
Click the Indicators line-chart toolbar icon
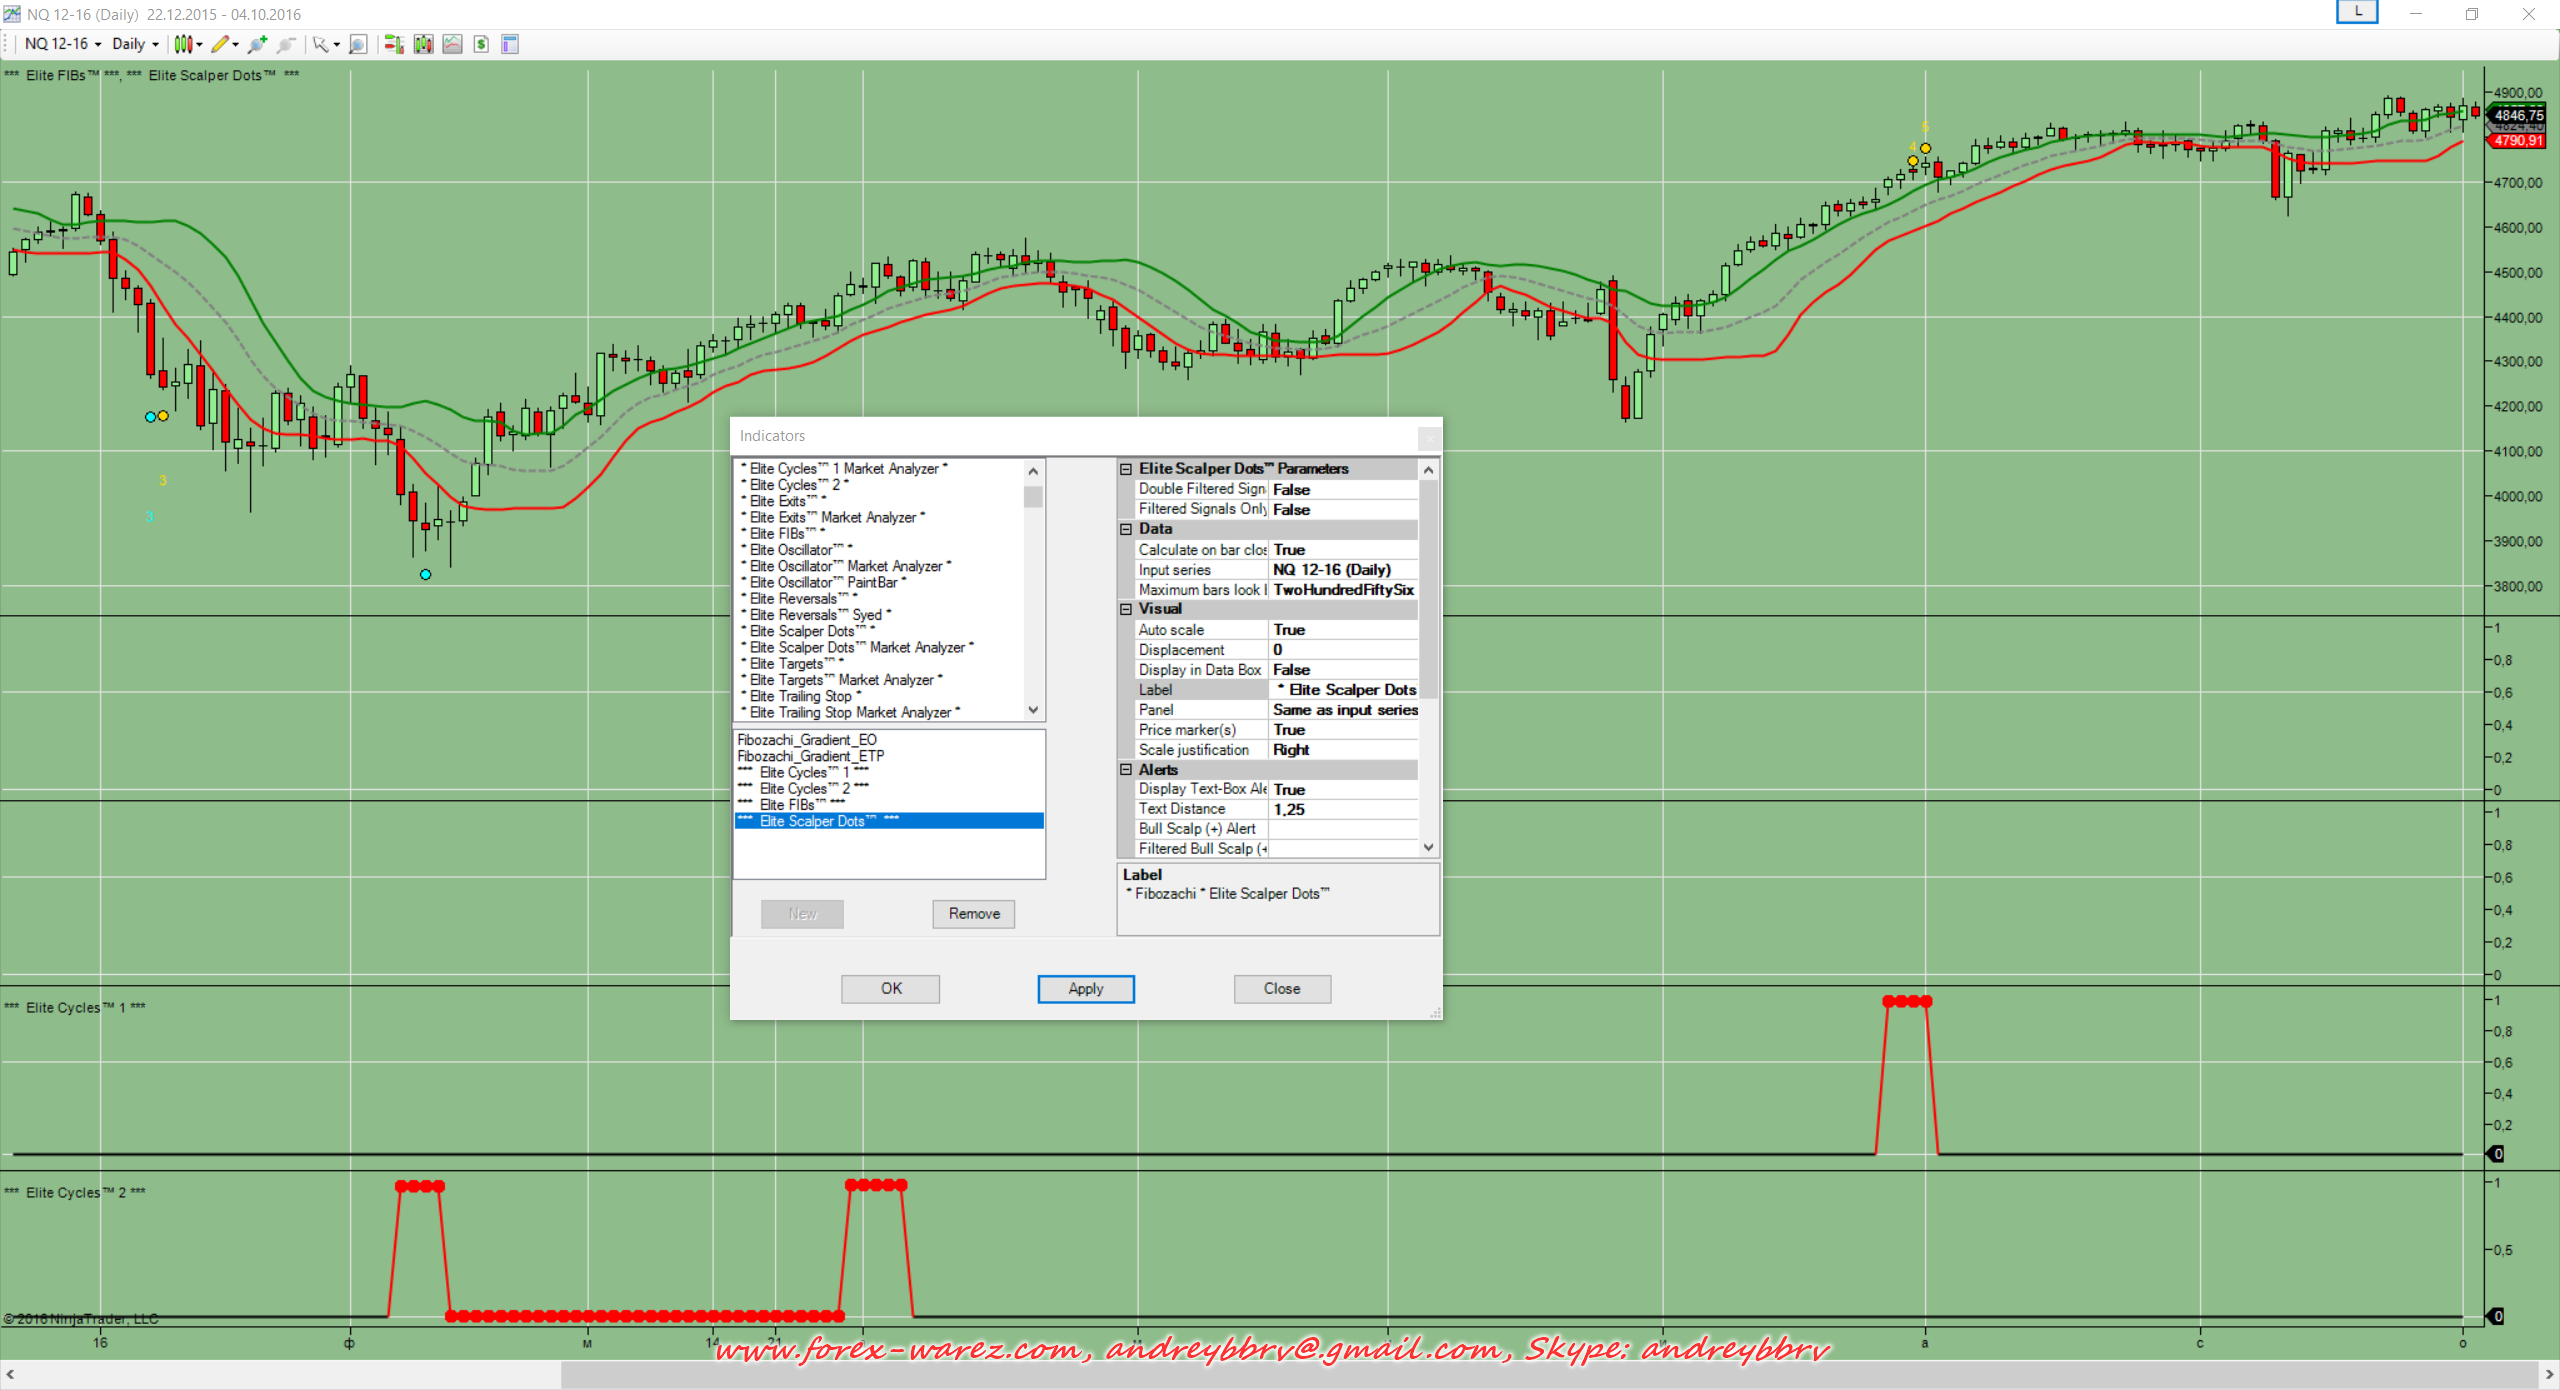[453, 44]
